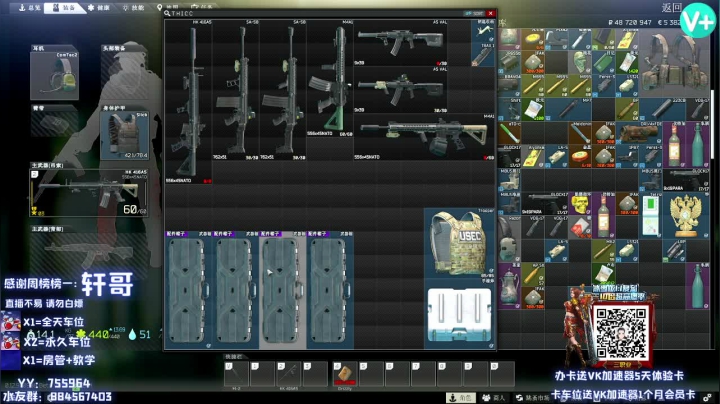The image size is (720, 404).
Task: Select the USEC plate carrier in container
Action: [459, 243]
